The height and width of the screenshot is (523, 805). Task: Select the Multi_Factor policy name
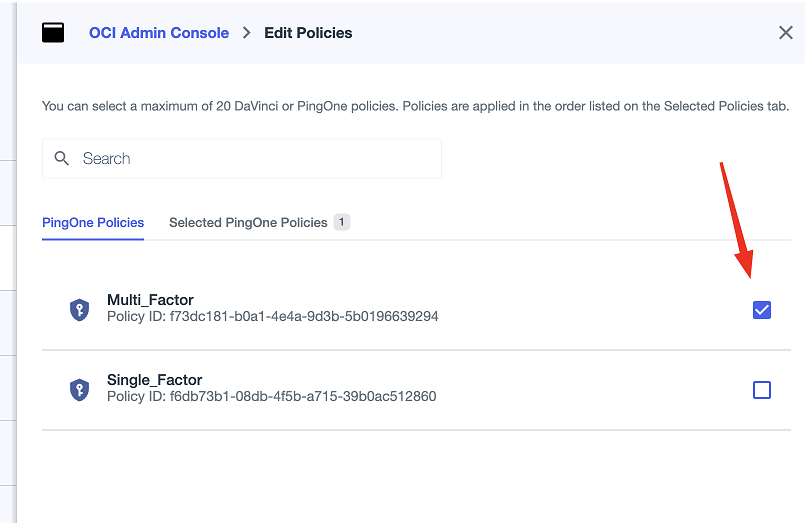150,300
